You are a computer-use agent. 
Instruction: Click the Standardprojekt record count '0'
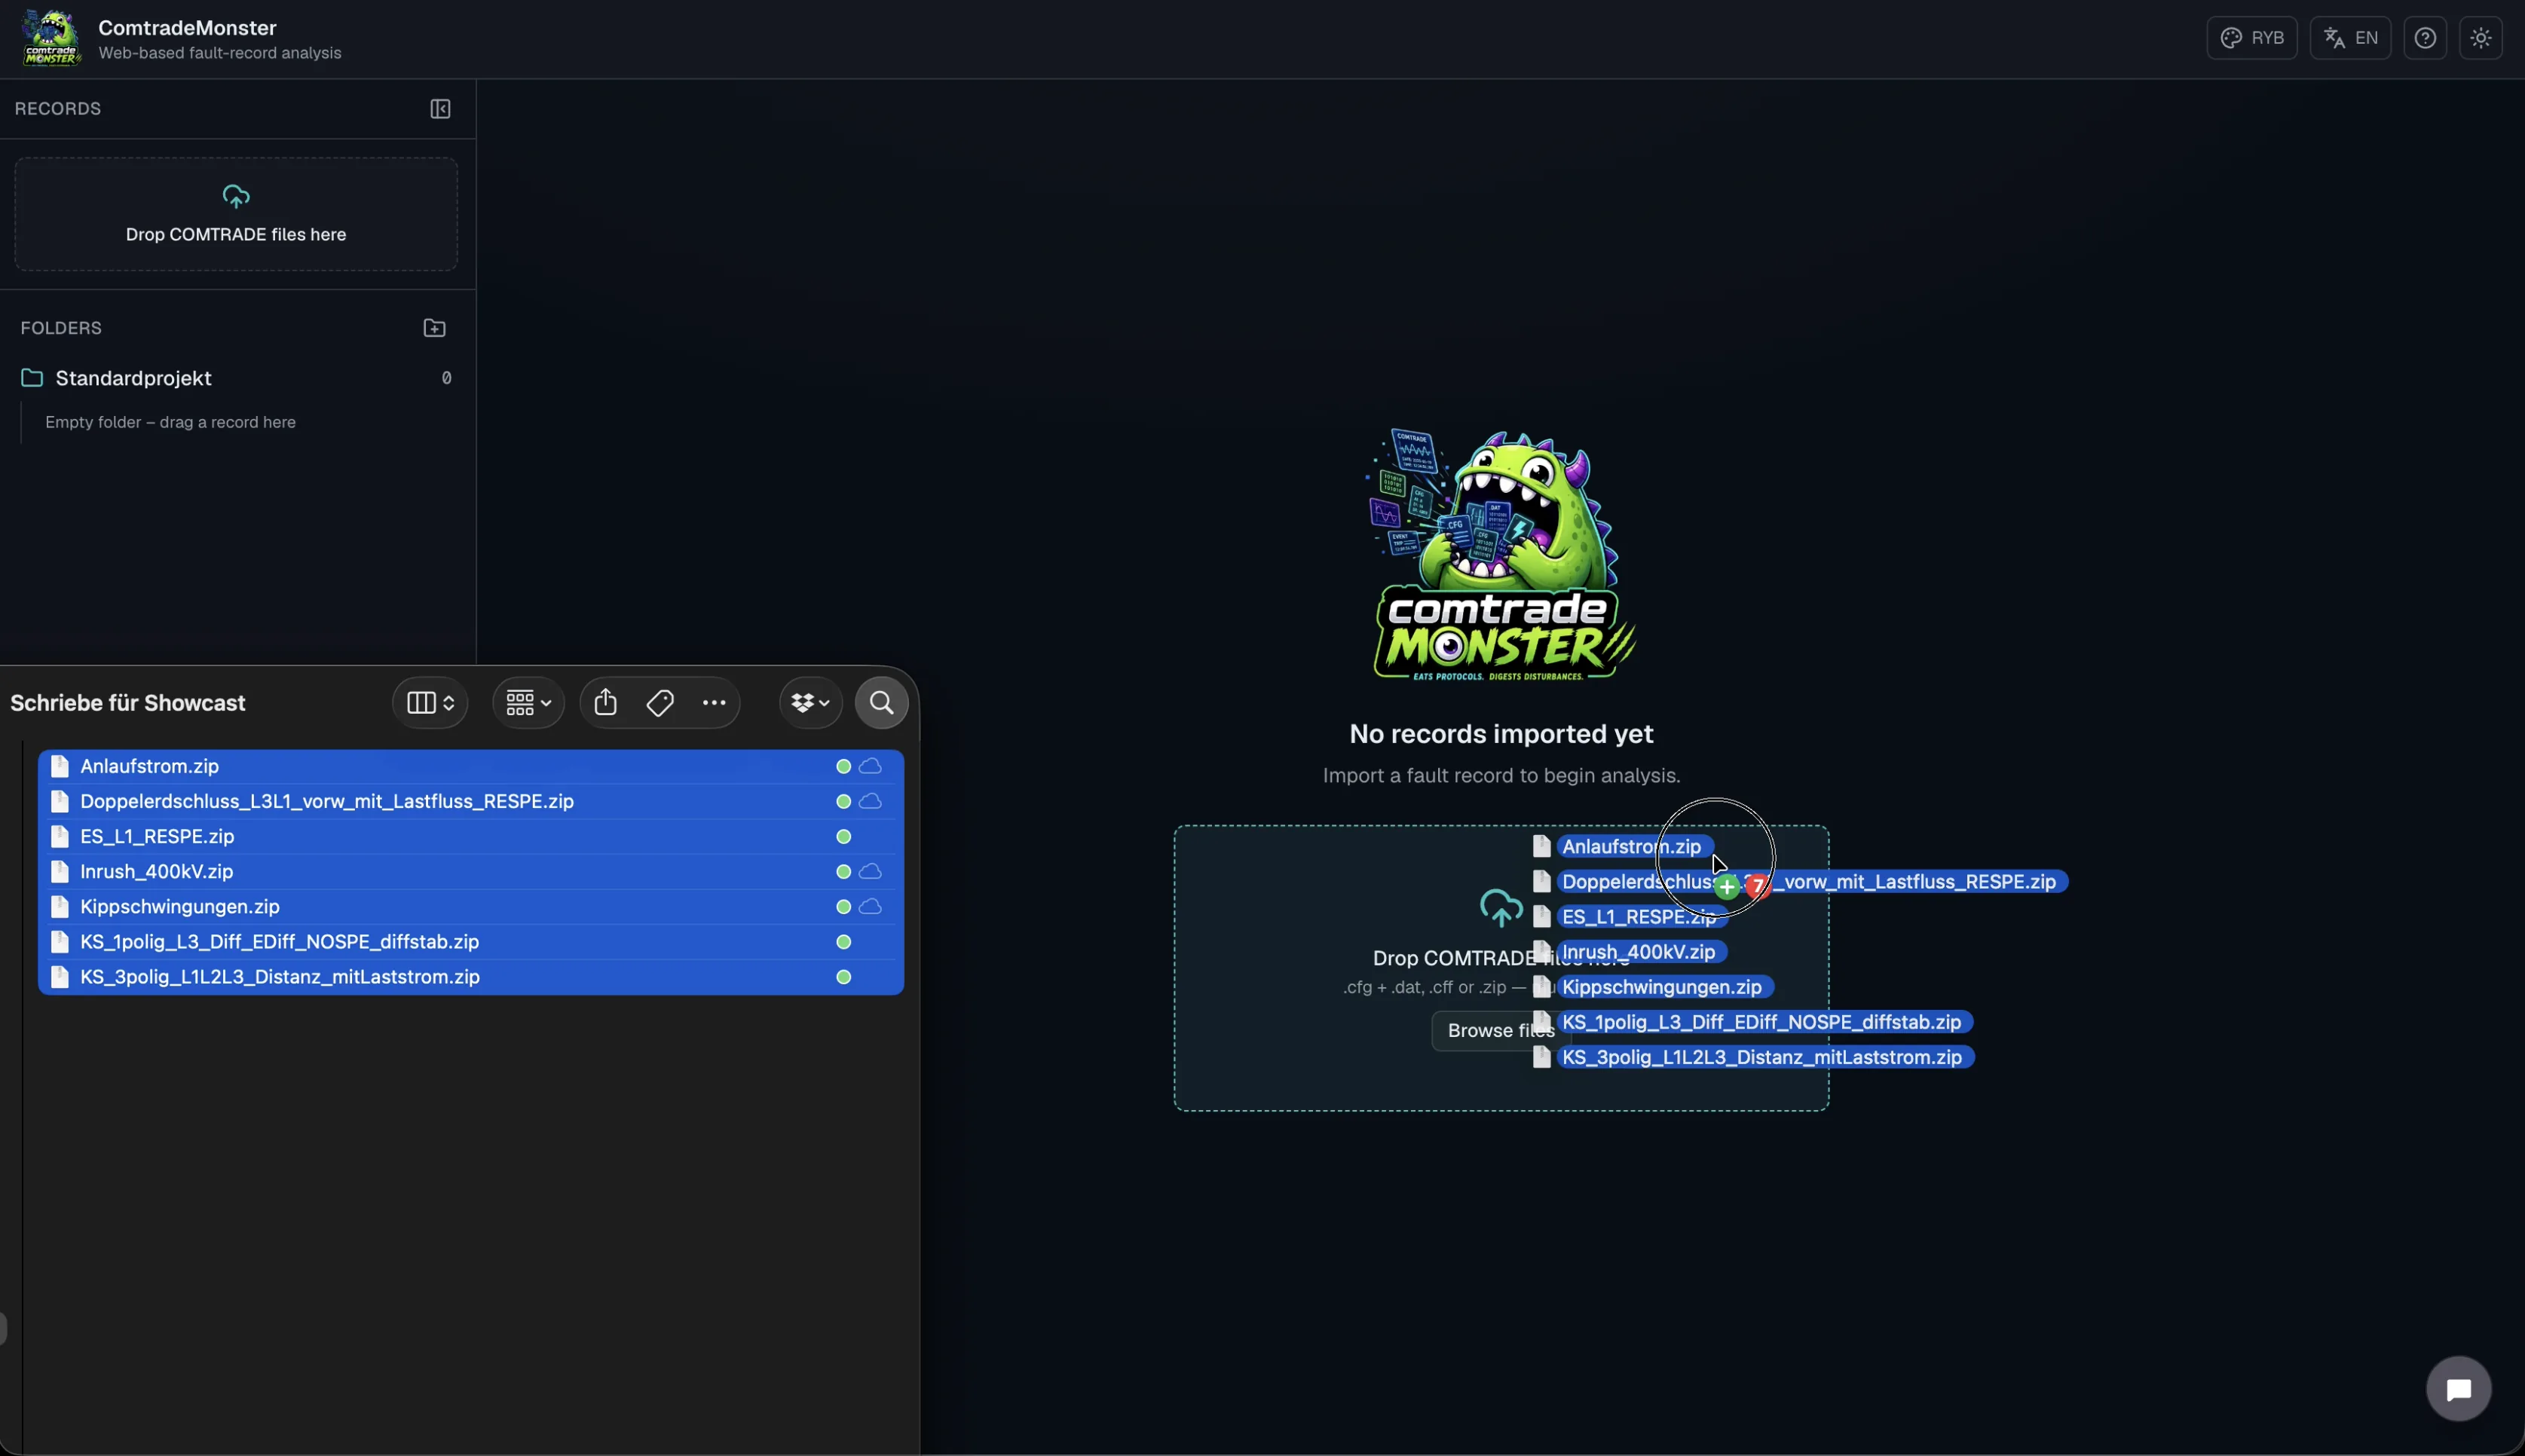(x=446, y=378)
